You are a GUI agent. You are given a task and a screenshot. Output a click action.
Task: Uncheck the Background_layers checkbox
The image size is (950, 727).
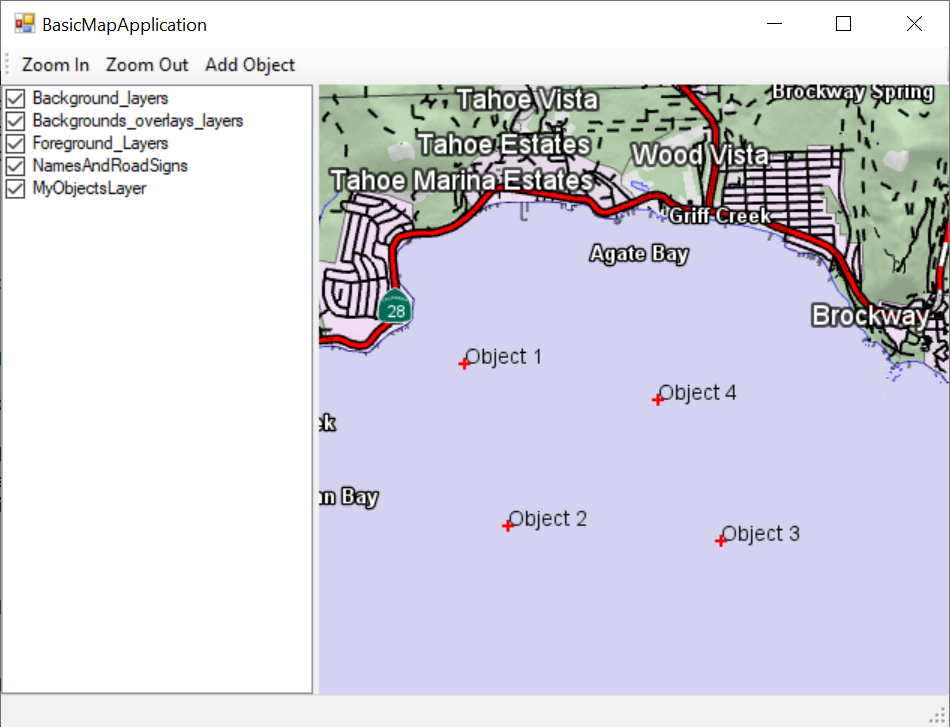point(16,98)
